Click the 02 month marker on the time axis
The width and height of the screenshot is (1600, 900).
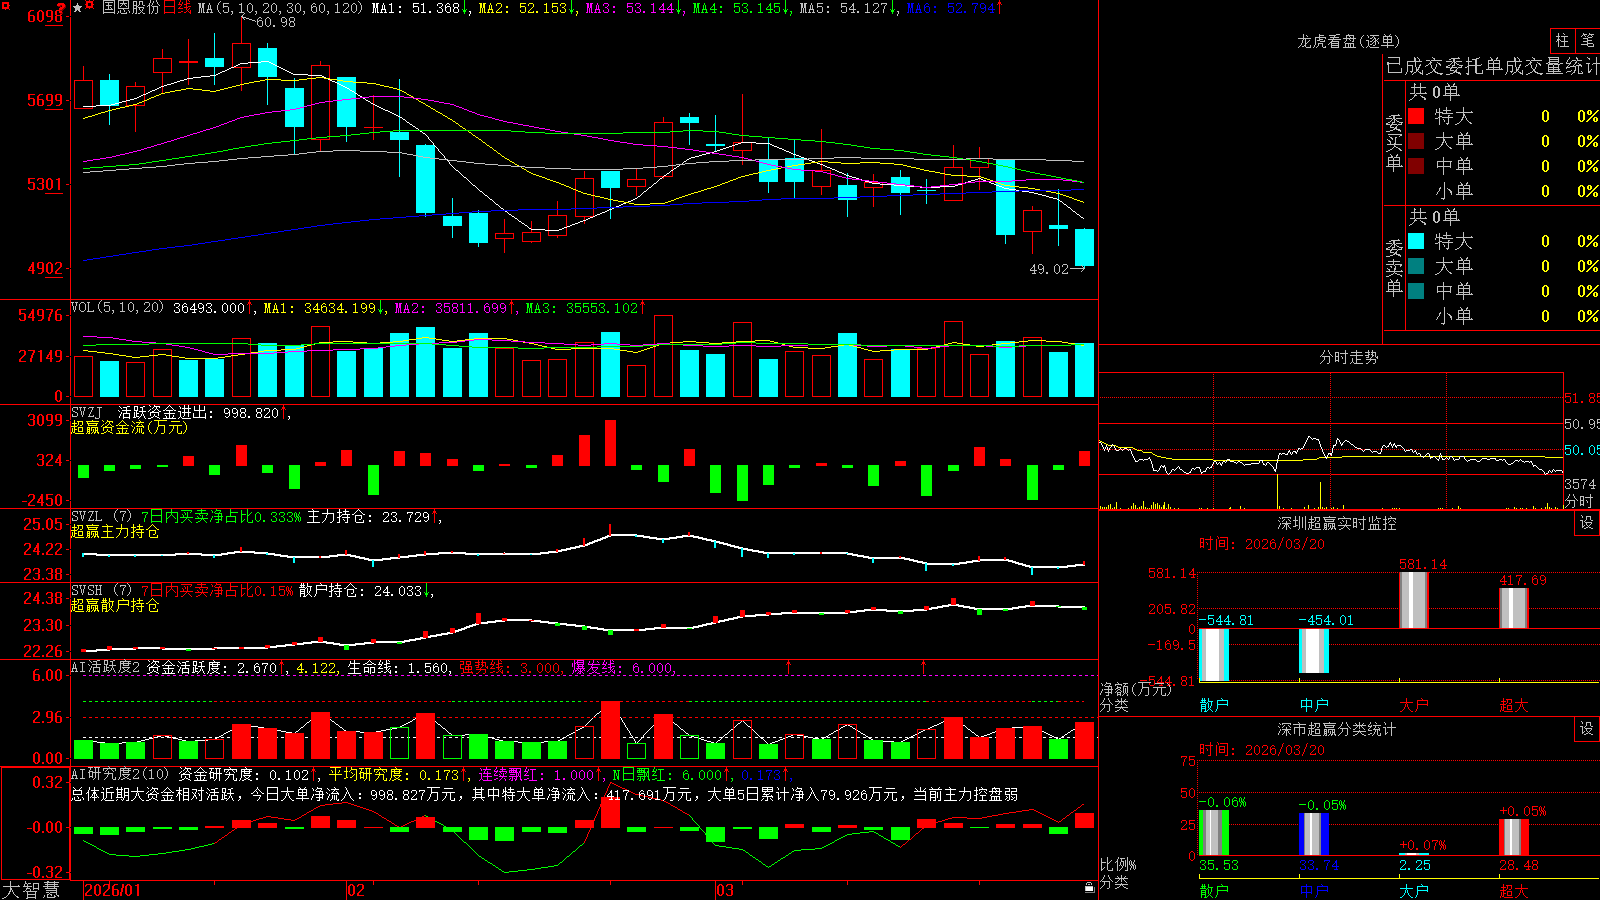(x=356, y=890)
